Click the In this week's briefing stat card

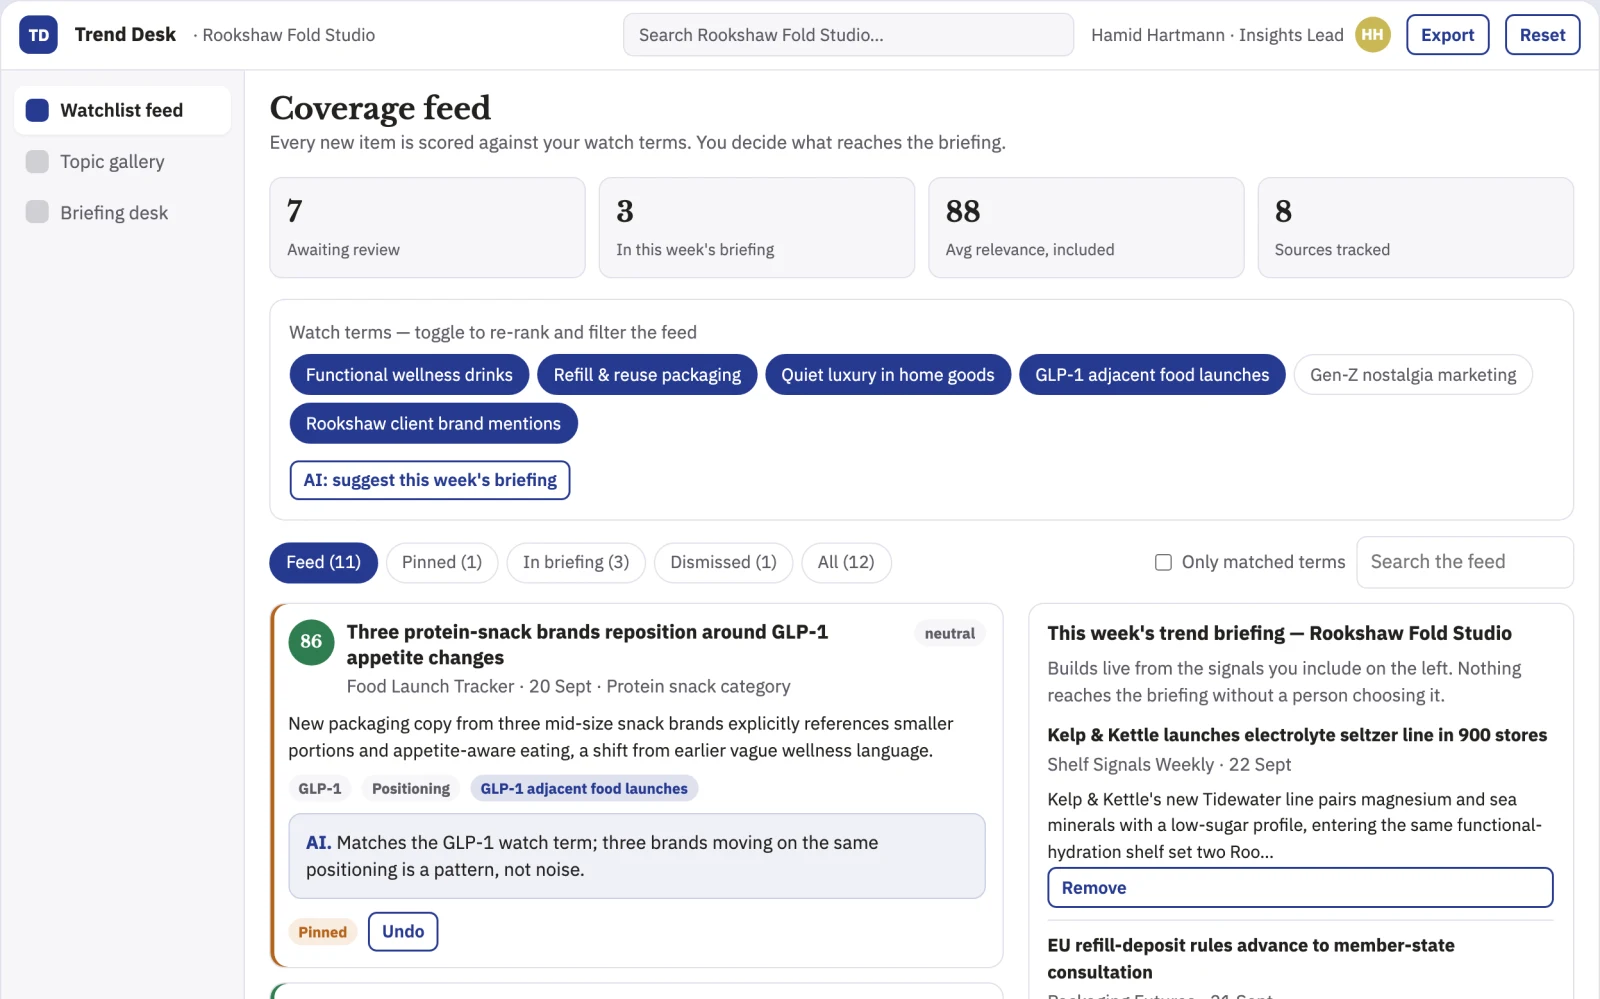coord(756,228)
